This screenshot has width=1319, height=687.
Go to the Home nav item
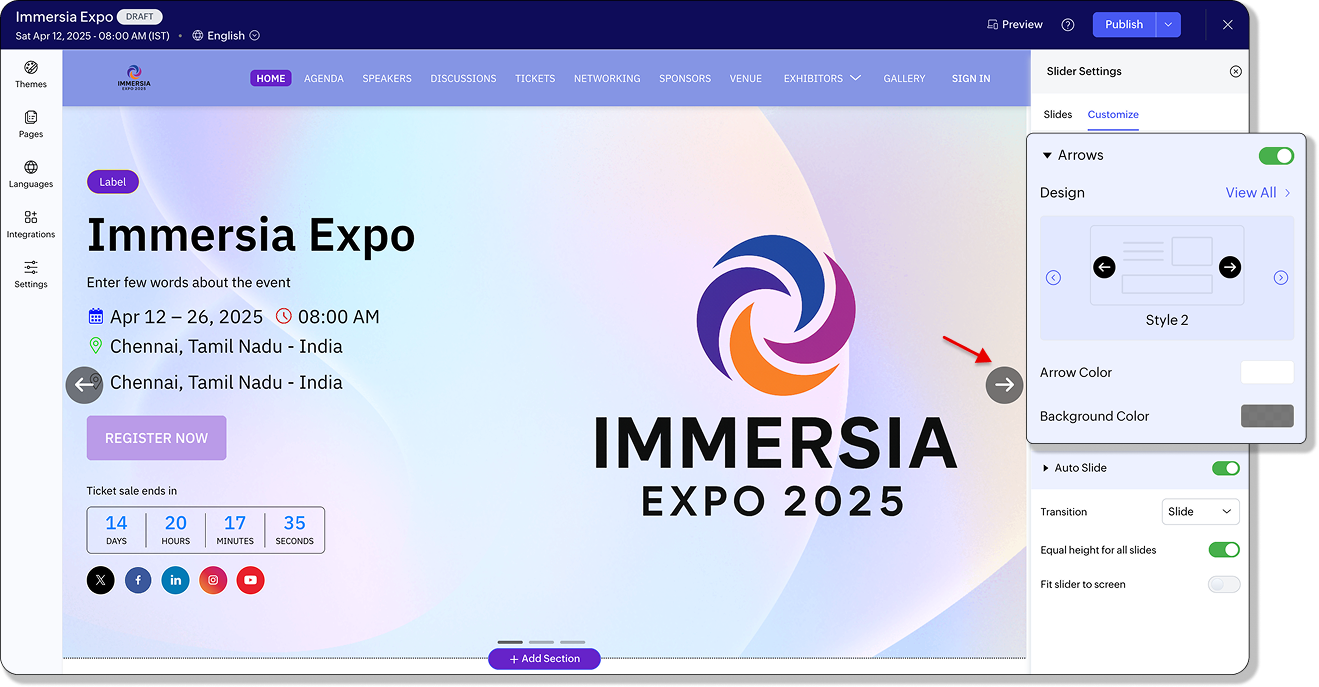pyautogui.click(x=271, y=78)
